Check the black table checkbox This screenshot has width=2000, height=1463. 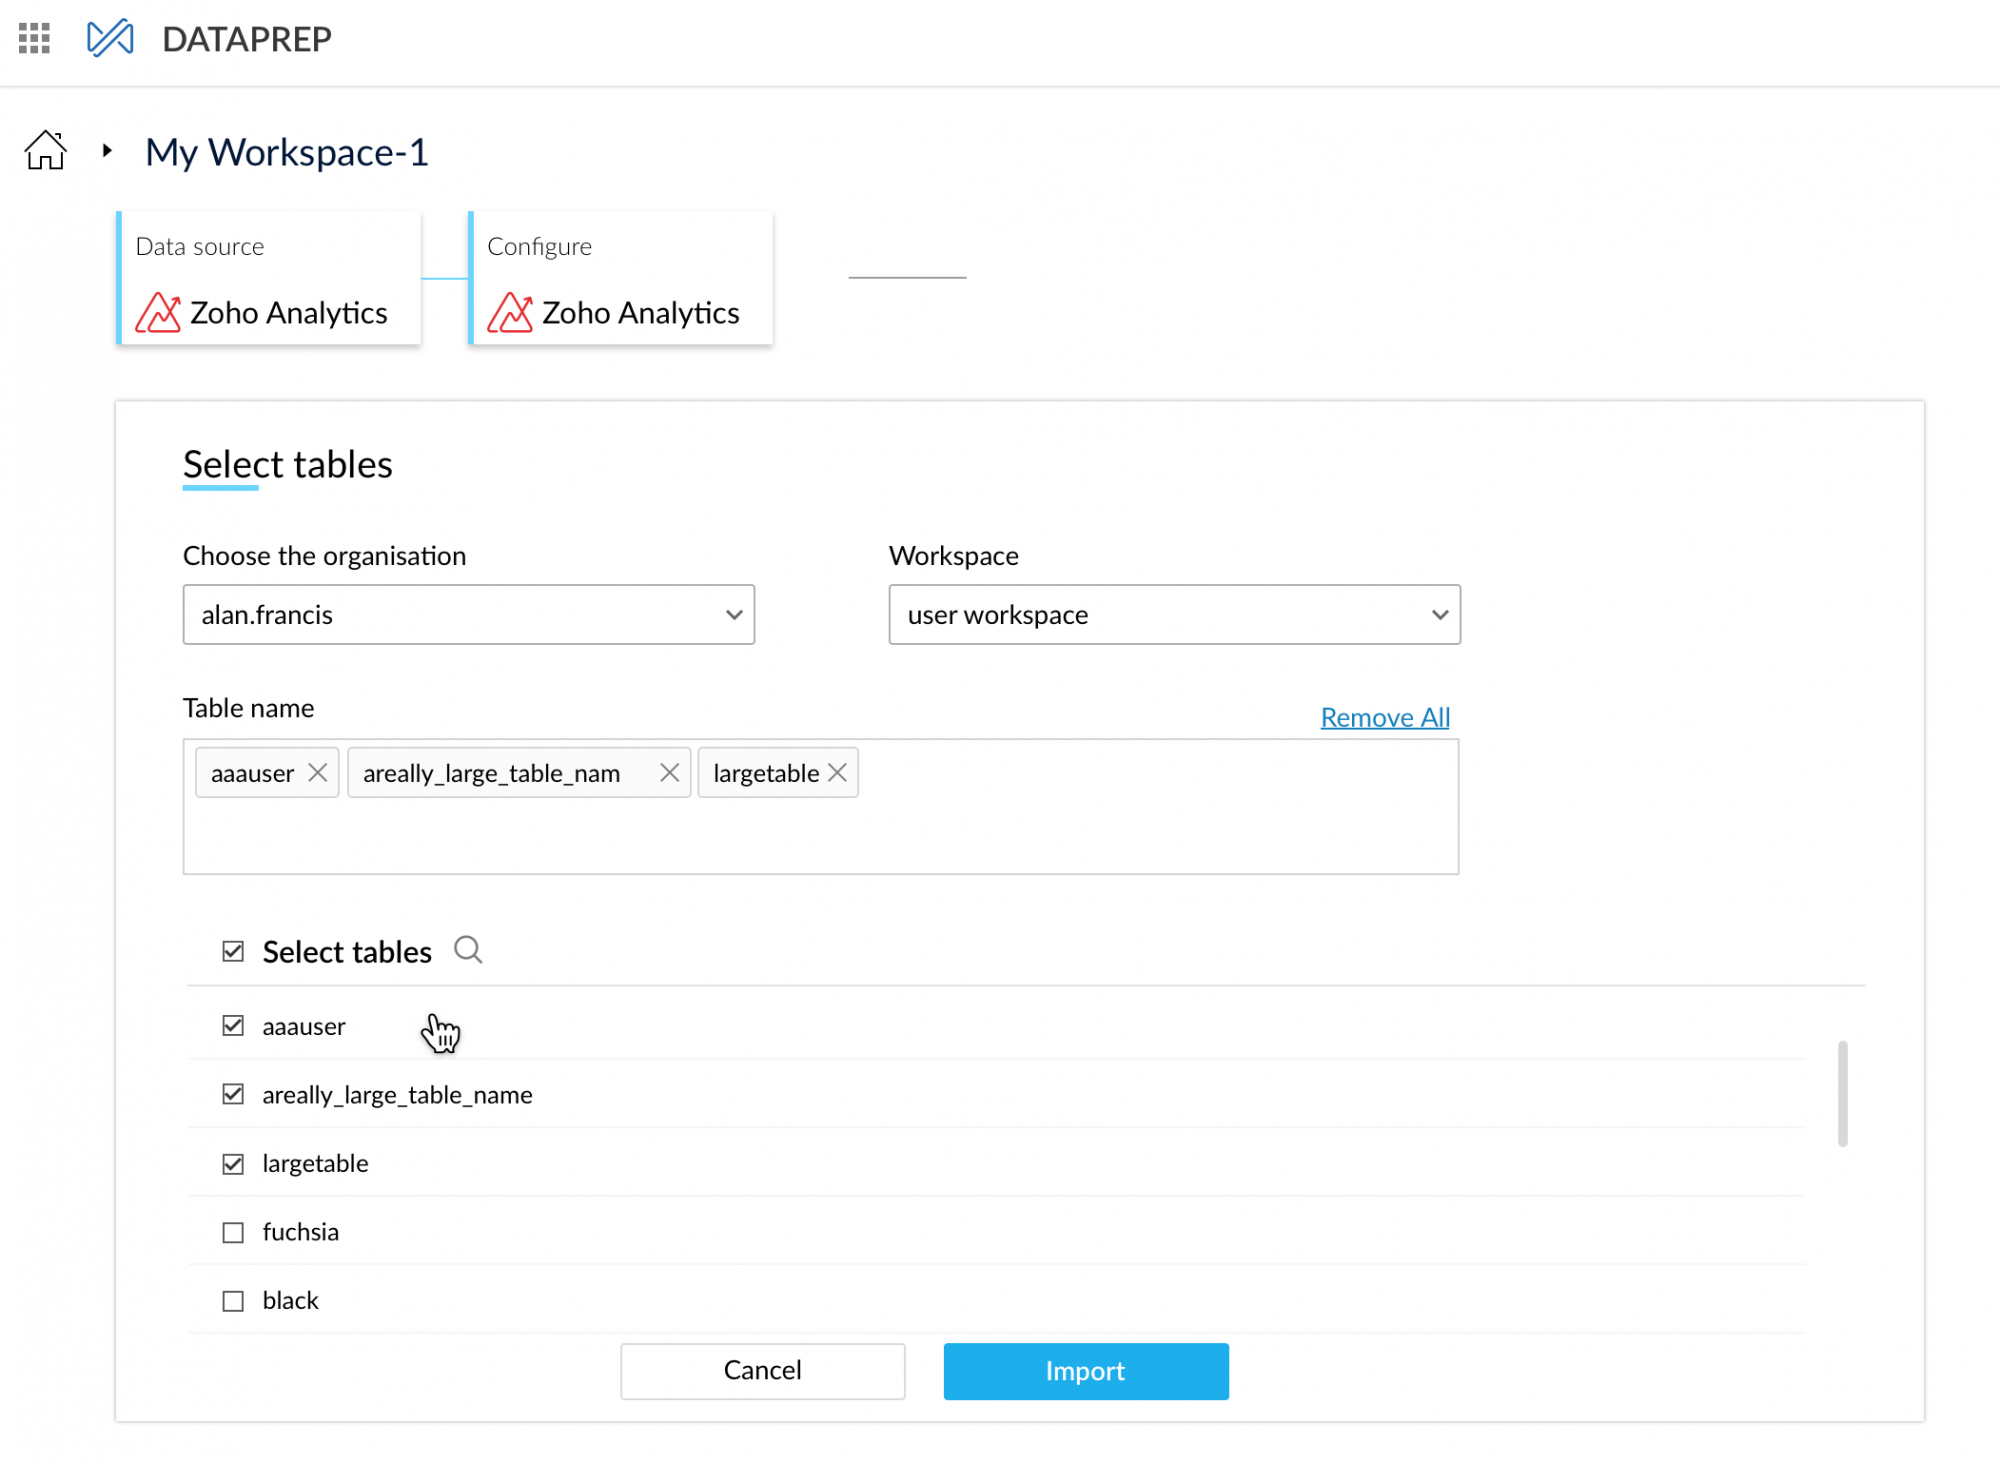click(233, 1300)
